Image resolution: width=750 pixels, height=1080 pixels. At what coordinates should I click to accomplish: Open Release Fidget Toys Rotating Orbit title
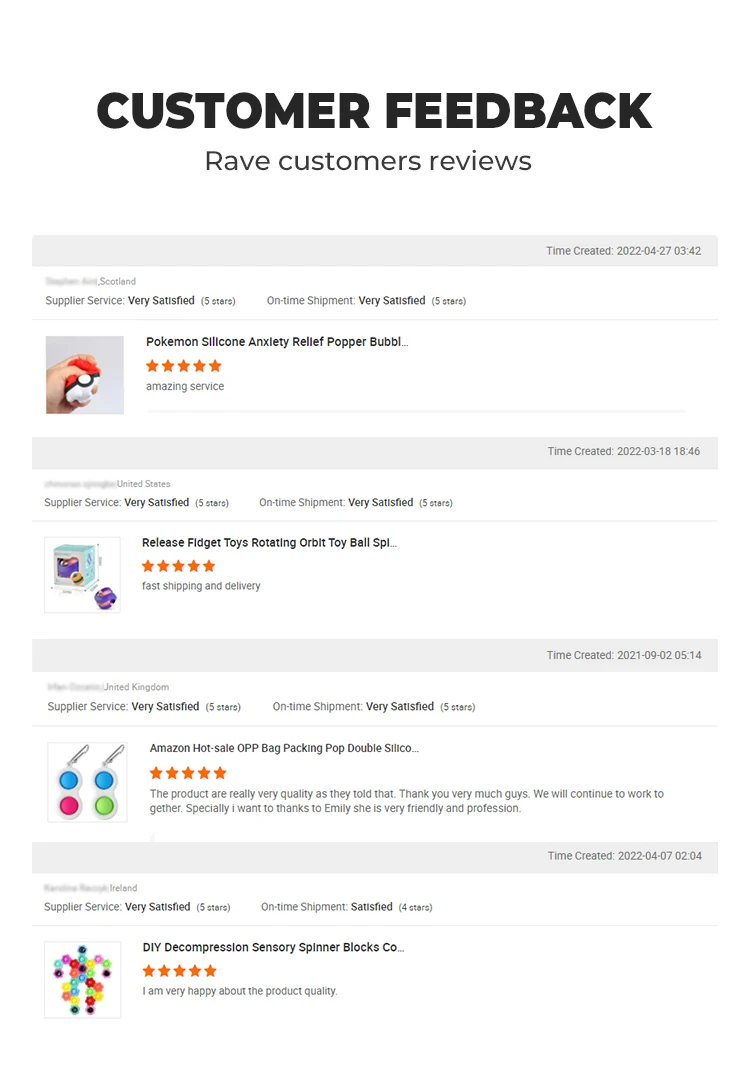coord(269,543)
